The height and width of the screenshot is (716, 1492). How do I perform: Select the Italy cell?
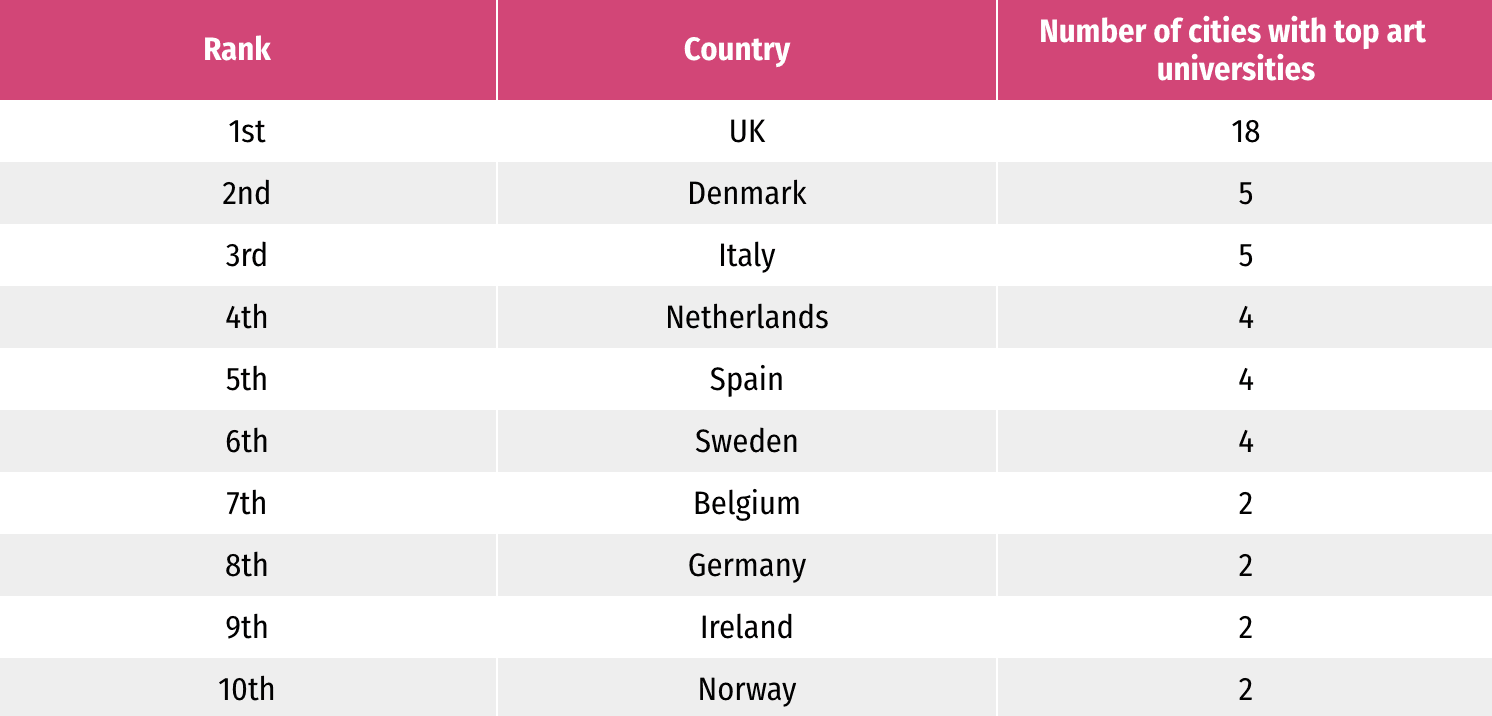pyautogui.click(x=747, y=255)
